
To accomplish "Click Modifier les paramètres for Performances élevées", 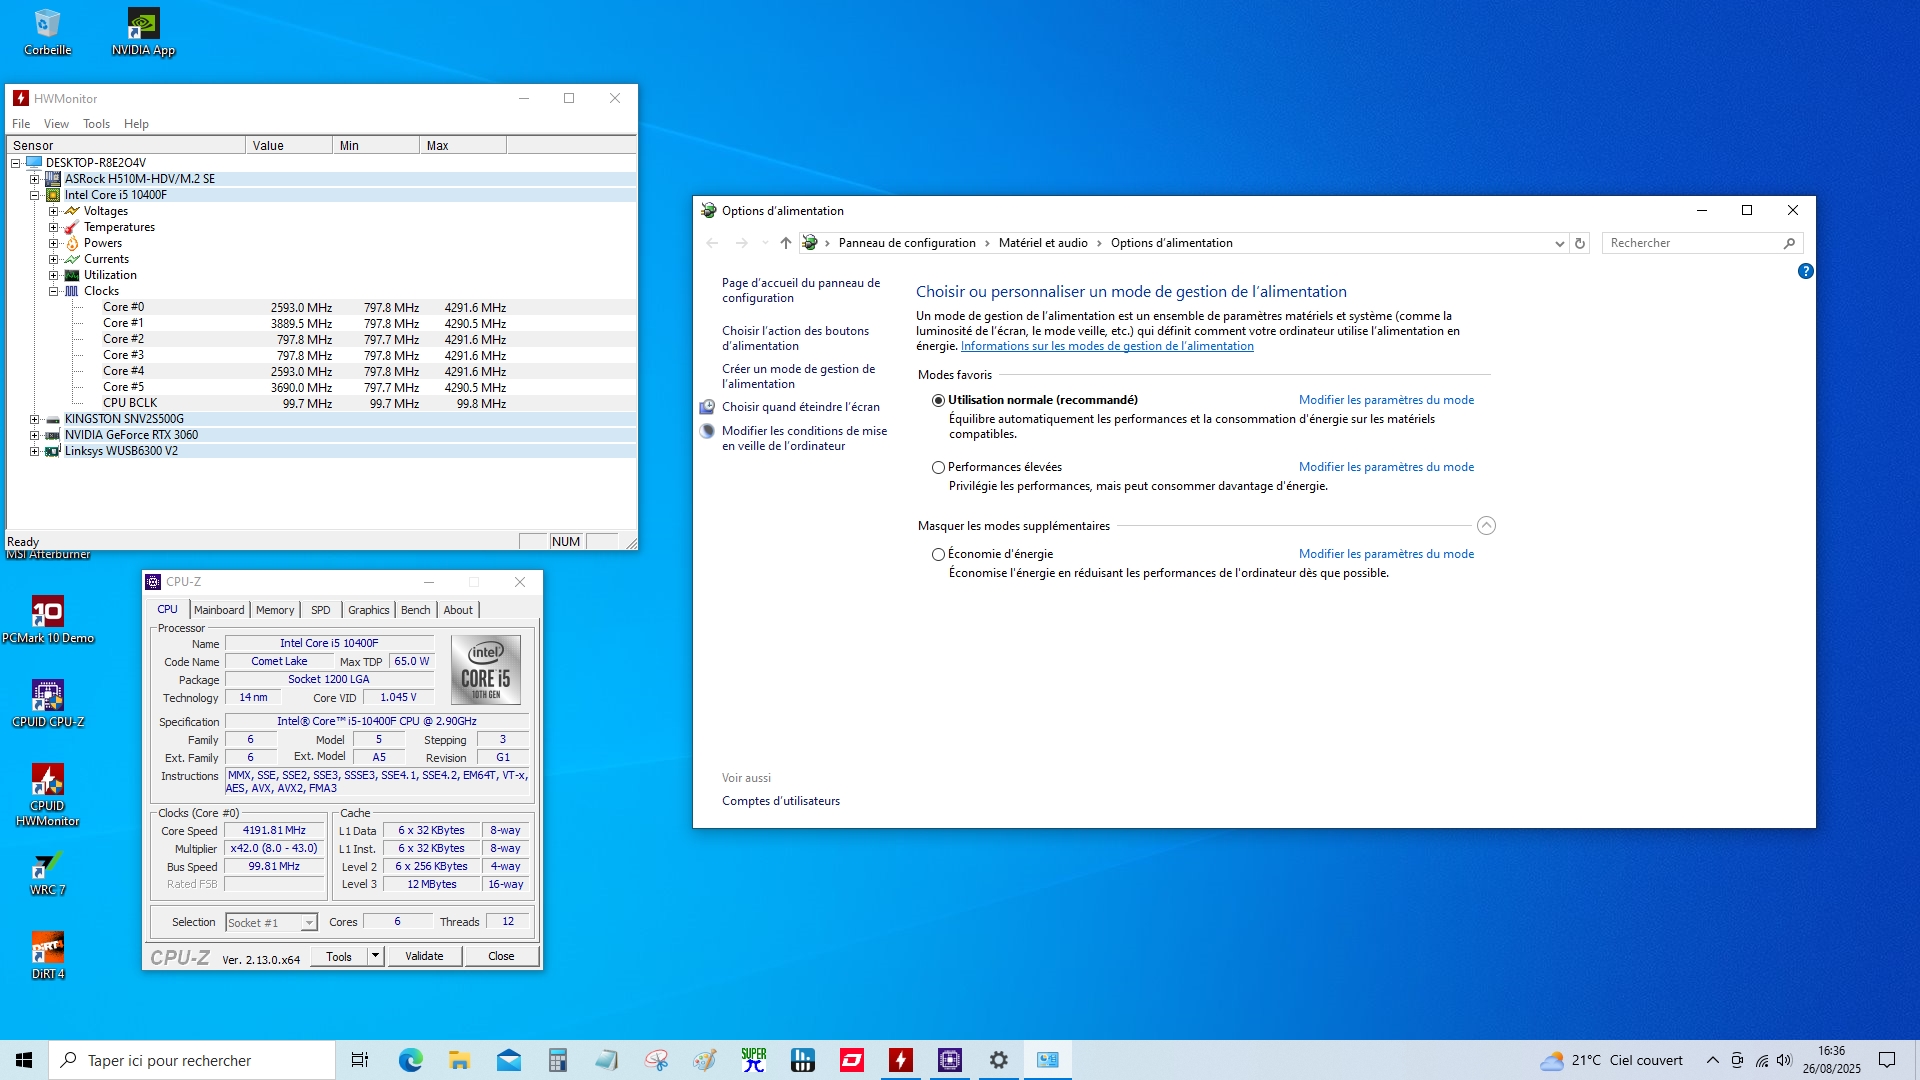I will click(x=1386, y=467).
